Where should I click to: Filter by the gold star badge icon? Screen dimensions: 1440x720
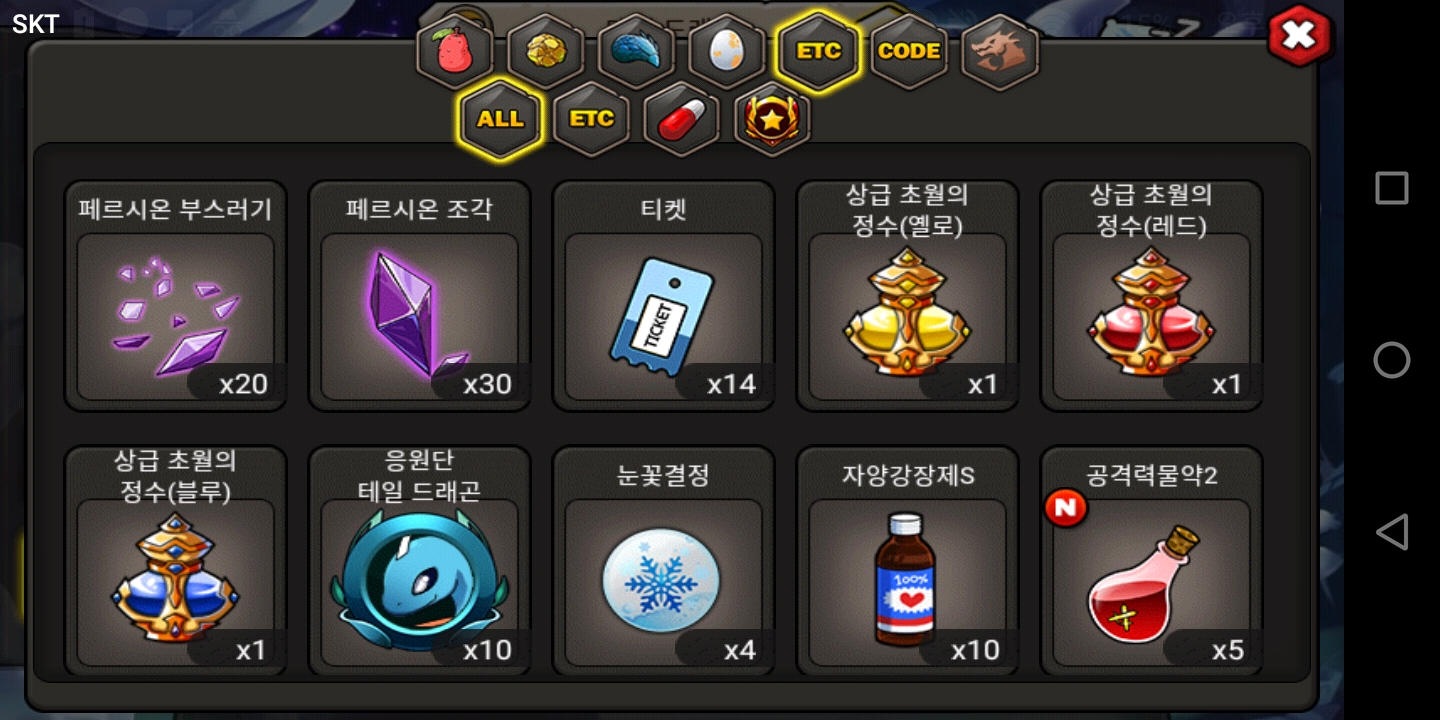point(772,119)
